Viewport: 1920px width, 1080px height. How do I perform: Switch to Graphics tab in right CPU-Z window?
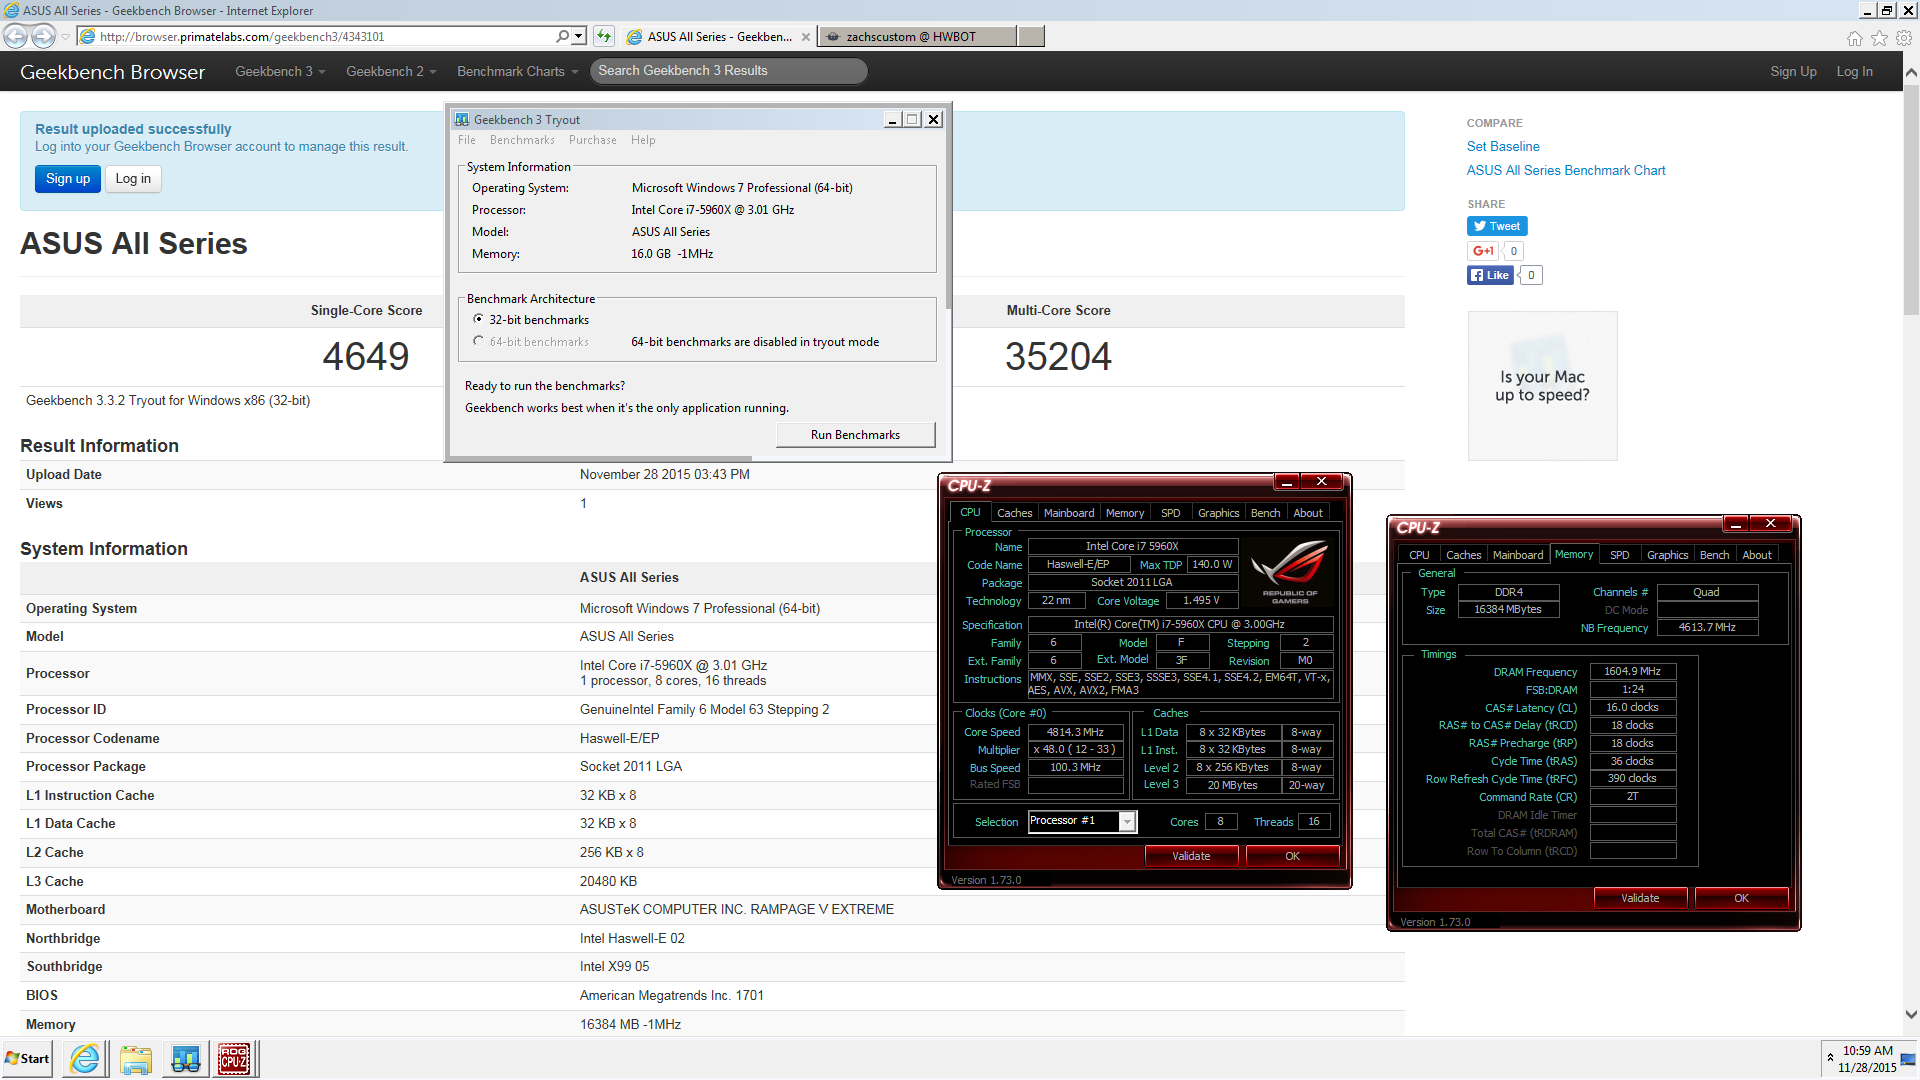1667,555
